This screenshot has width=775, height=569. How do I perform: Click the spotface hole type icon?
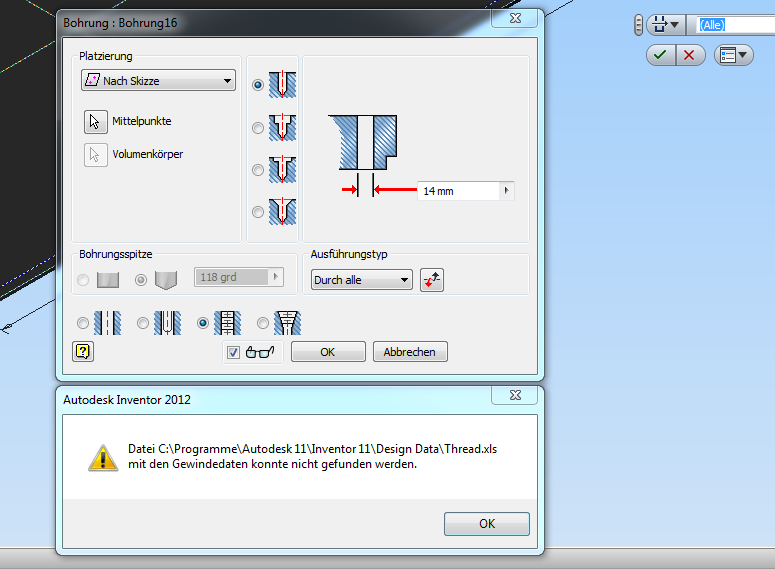tap(282, 170)
